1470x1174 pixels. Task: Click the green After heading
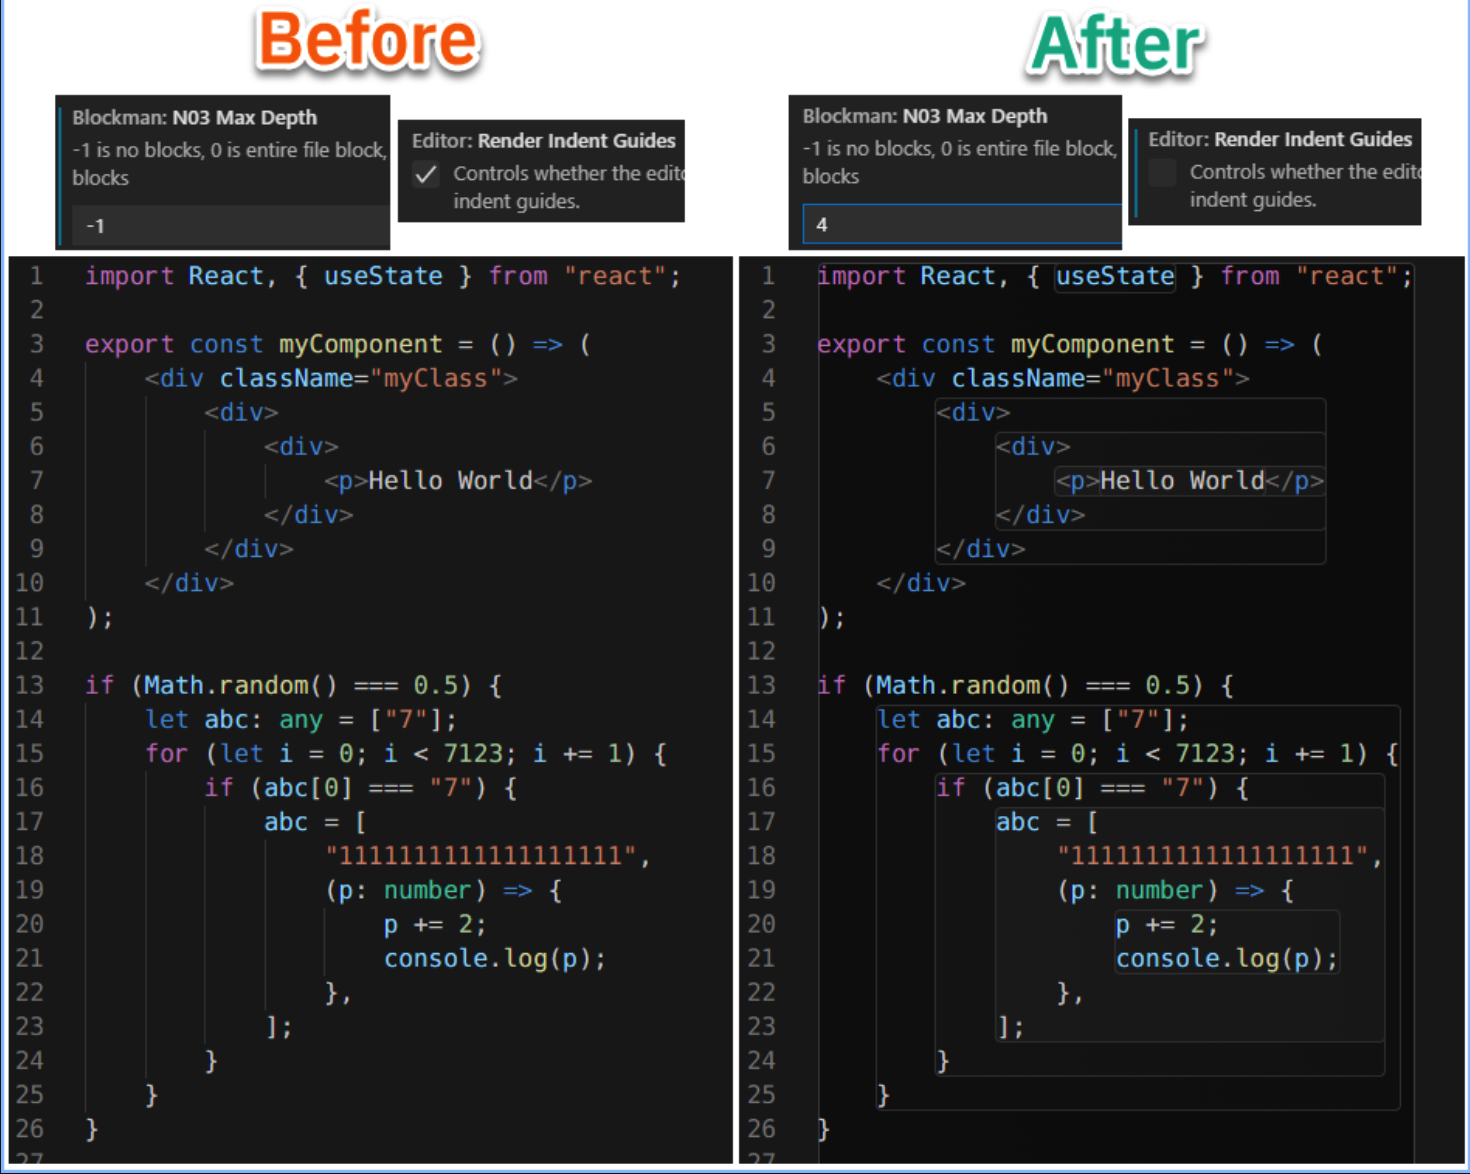1115,44
